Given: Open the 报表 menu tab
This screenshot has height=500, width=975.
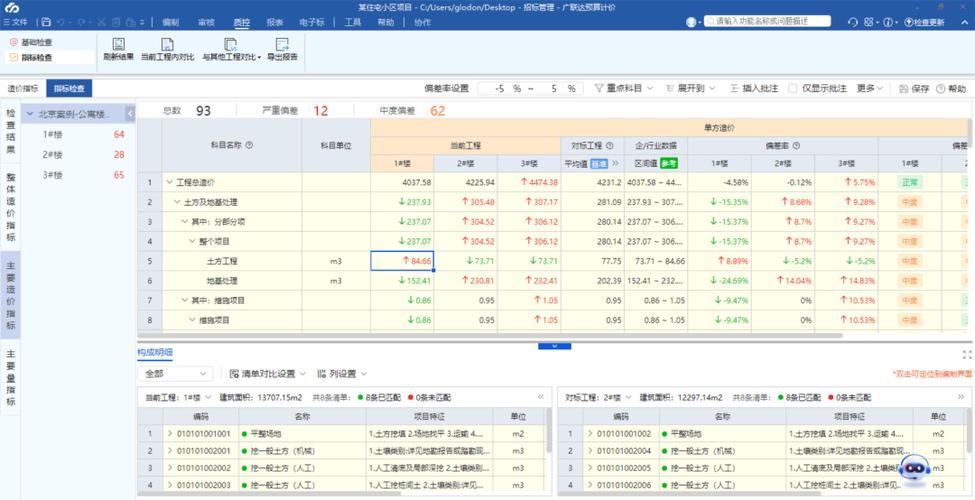Looking at the screenshot, I should [275, 22].
